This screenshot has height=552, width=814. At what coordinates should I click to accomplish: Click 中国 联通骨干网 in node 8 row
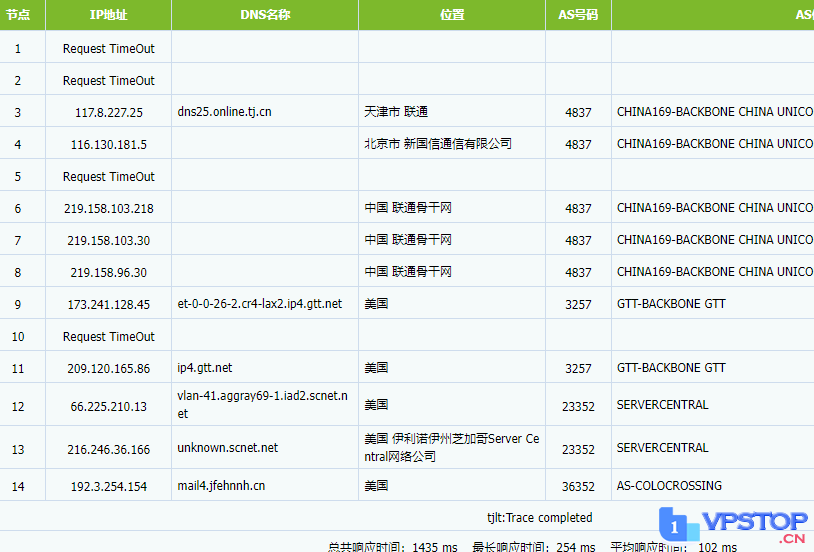[x=408, y=272]
